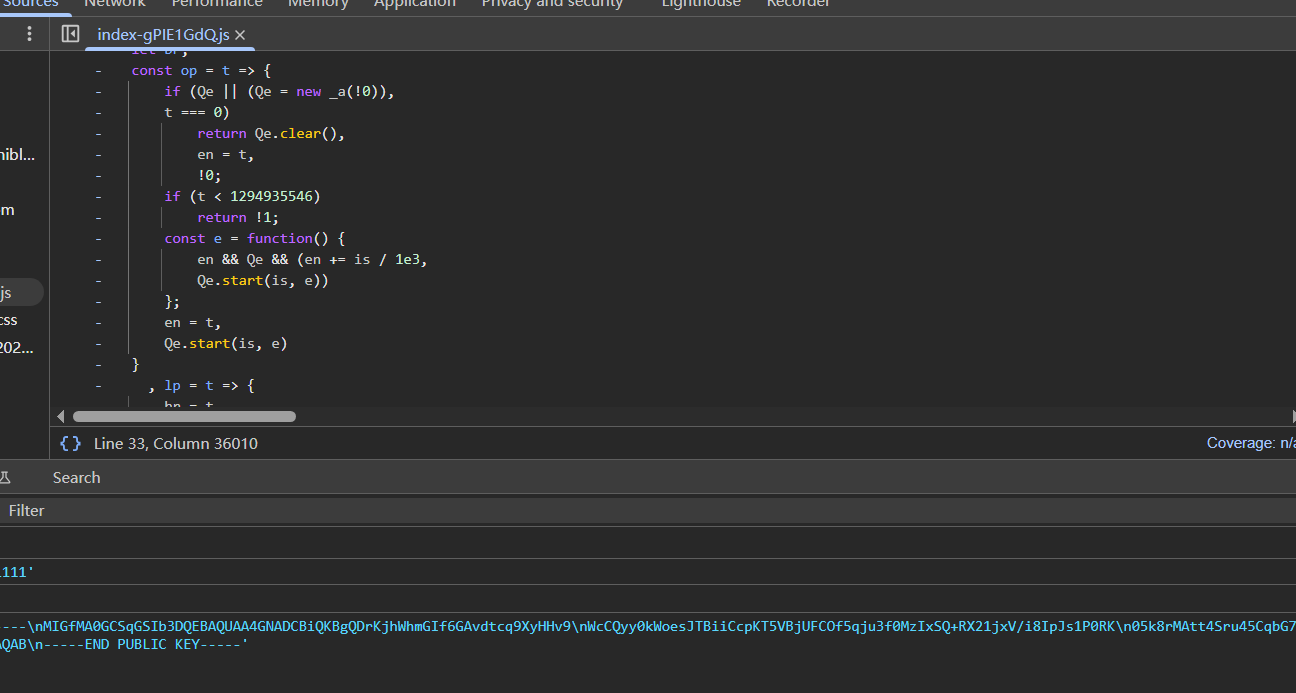Click the flask icon beside Search tab
The width and height of the screenshot is (1296, 693).
click(5, 478)
